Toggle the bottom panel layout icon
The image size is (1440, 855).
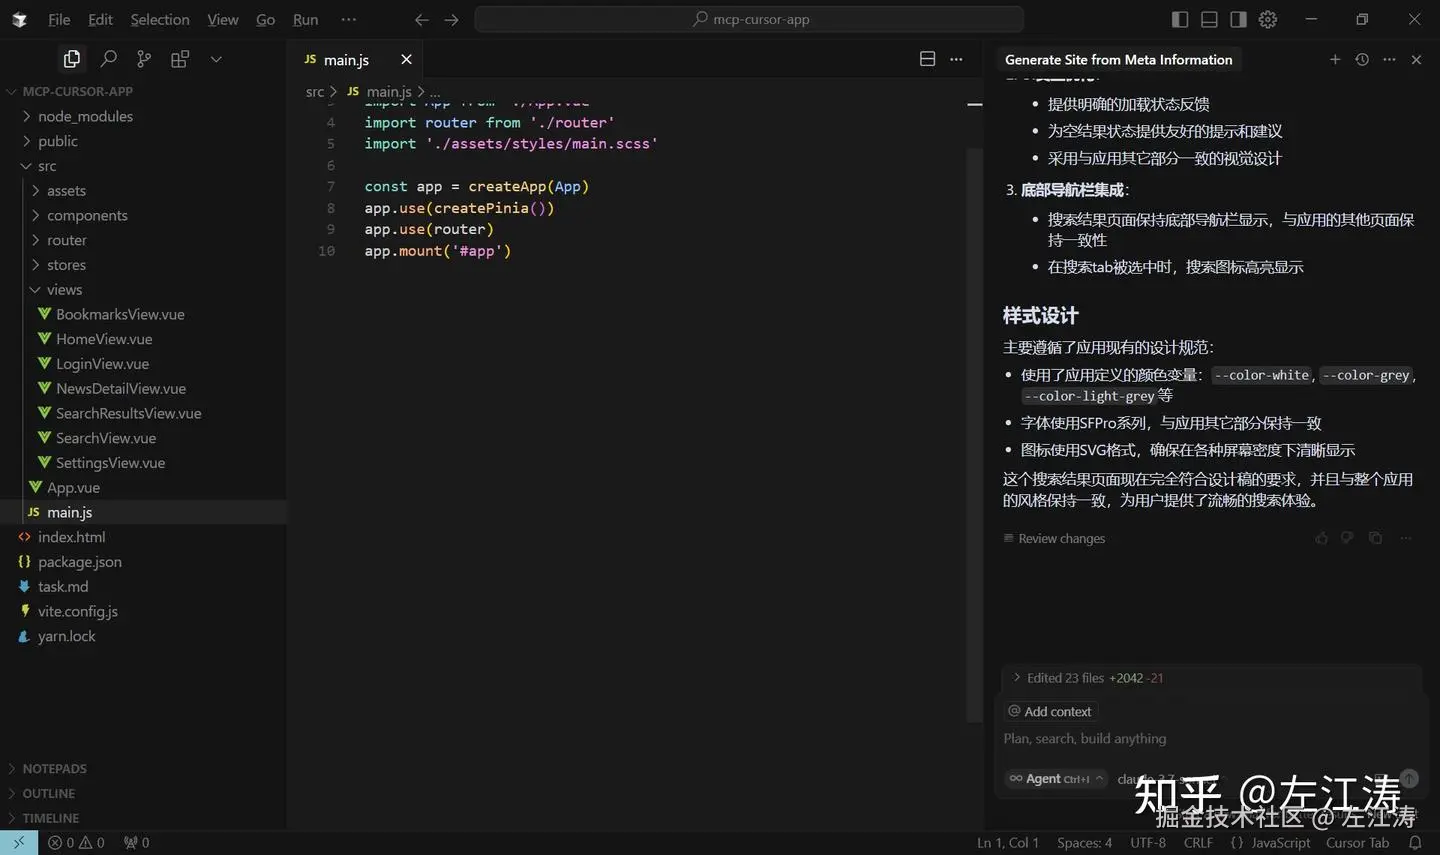[1209, 19]
